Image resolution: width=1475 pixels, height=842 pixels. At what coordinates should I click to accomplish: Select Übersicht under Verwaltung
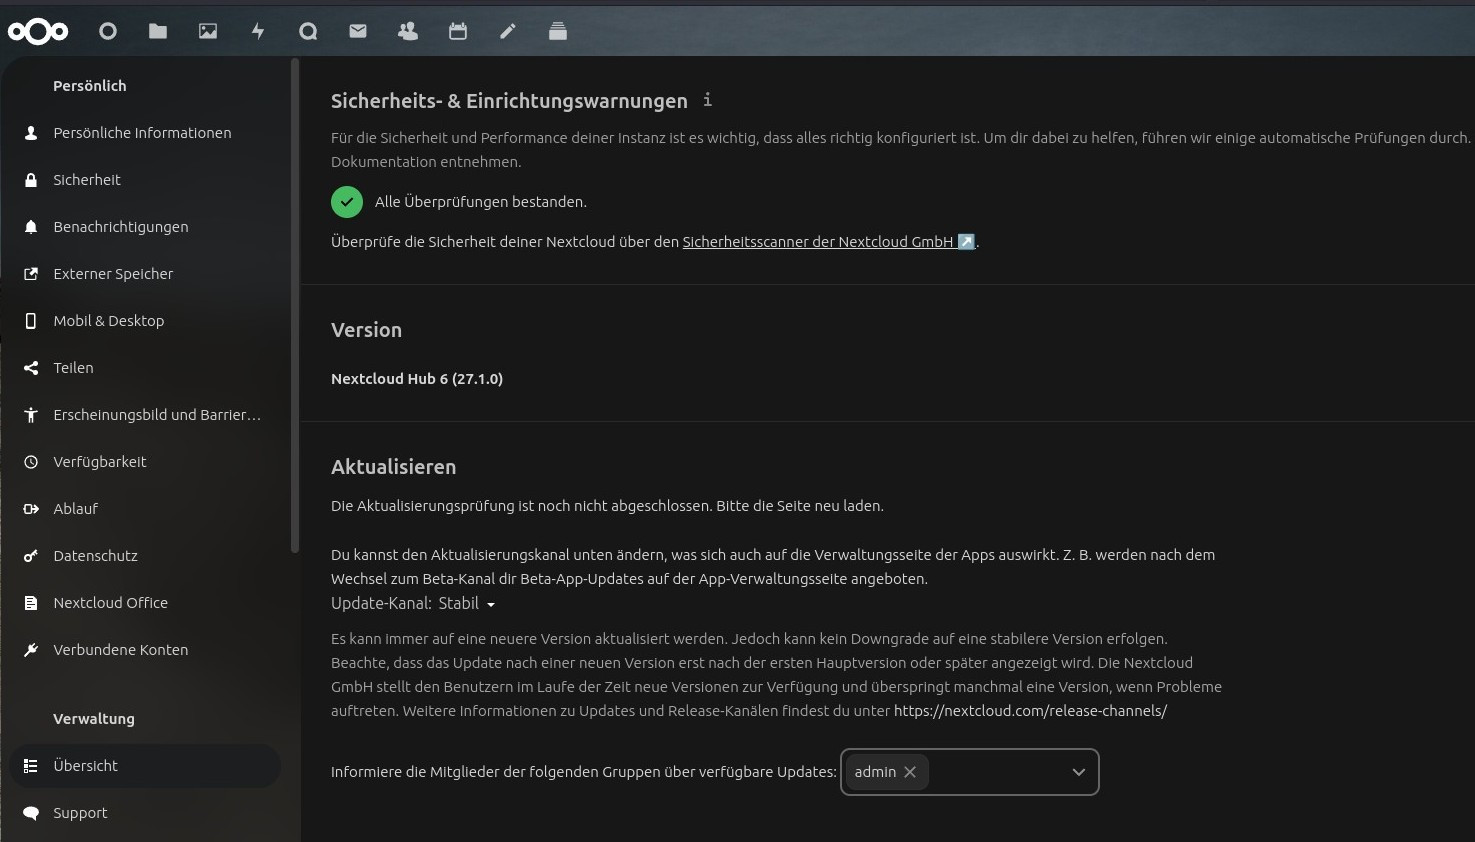coord(145,766)
